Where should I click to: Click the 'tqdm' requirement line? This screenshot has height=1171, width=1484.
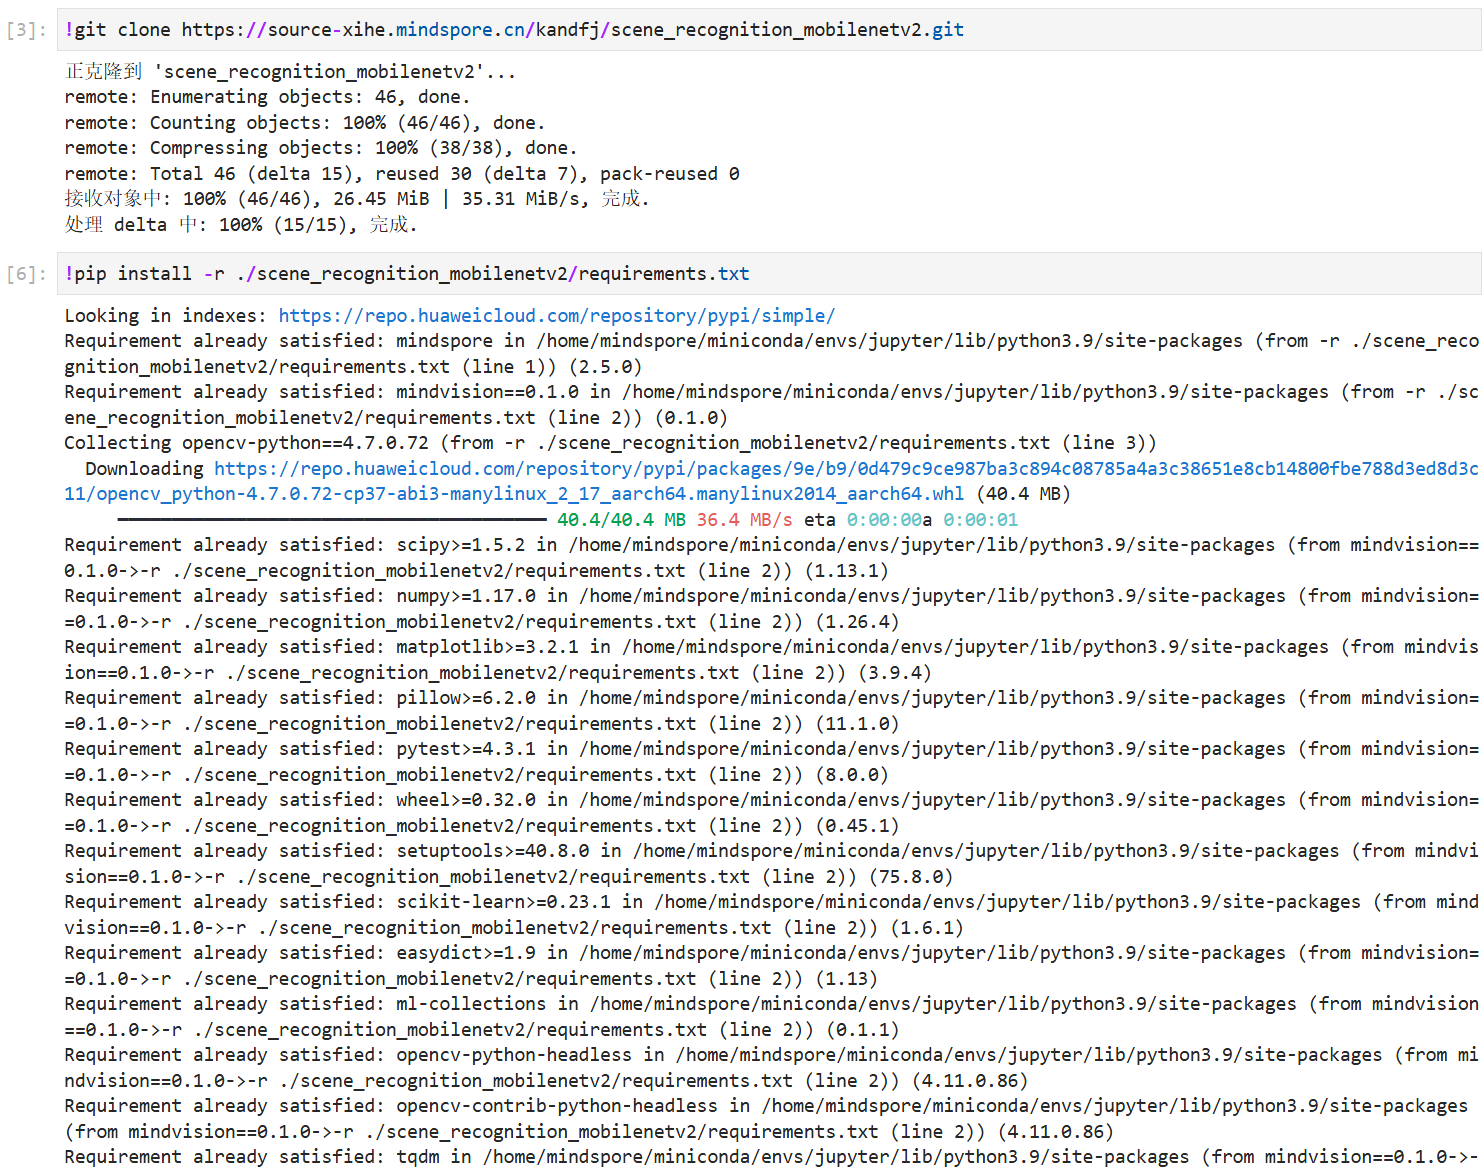click(770, 1157)
